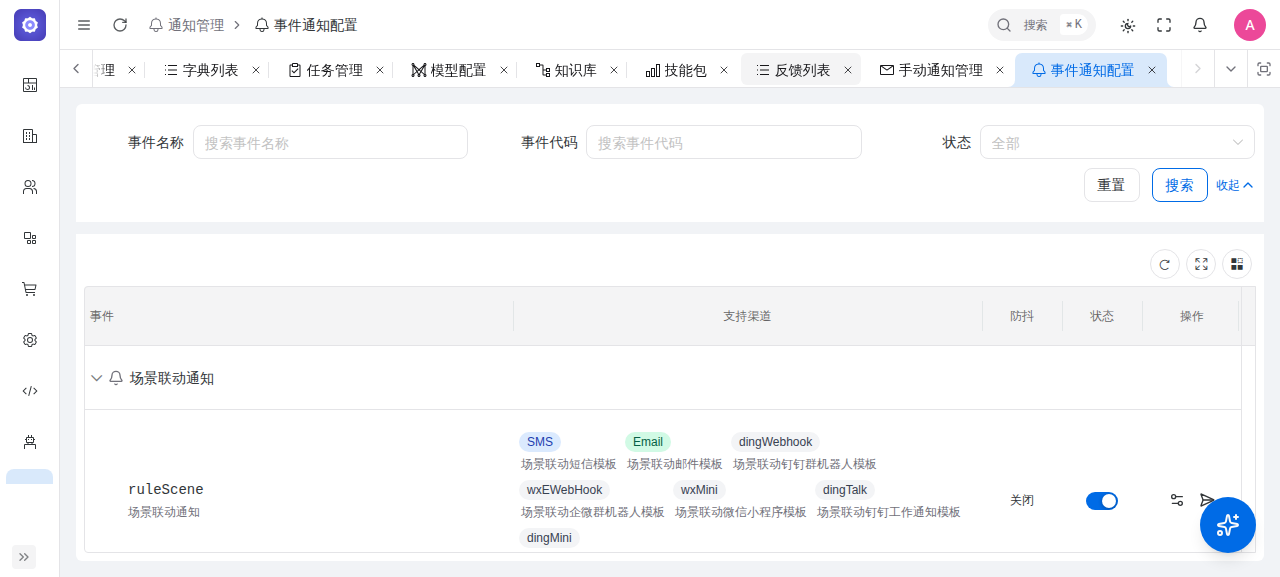Image resolution: width=1280 pixels, height=577 pixels.
Task: Open the building icon in the sidebar
Action: click(x=30, y=136)
